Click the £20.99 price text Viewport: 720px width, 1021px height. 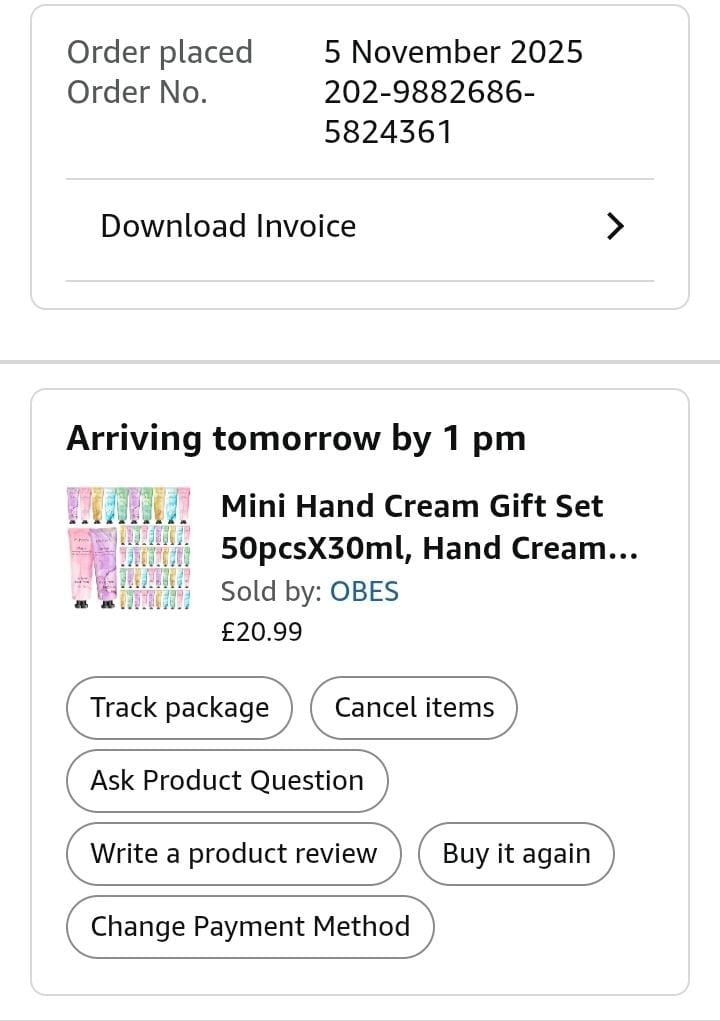click(x=261, y=632)
